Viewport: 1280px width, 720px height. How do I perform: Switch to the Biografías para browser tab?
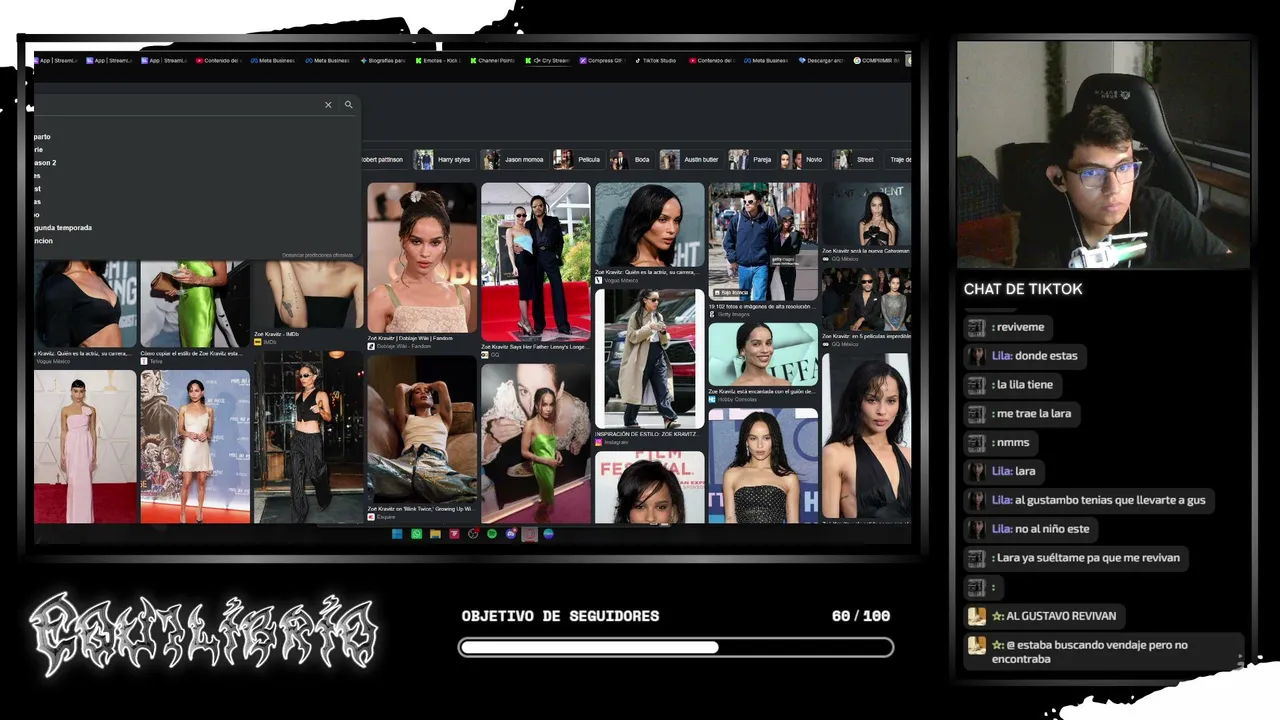(383, 60)
